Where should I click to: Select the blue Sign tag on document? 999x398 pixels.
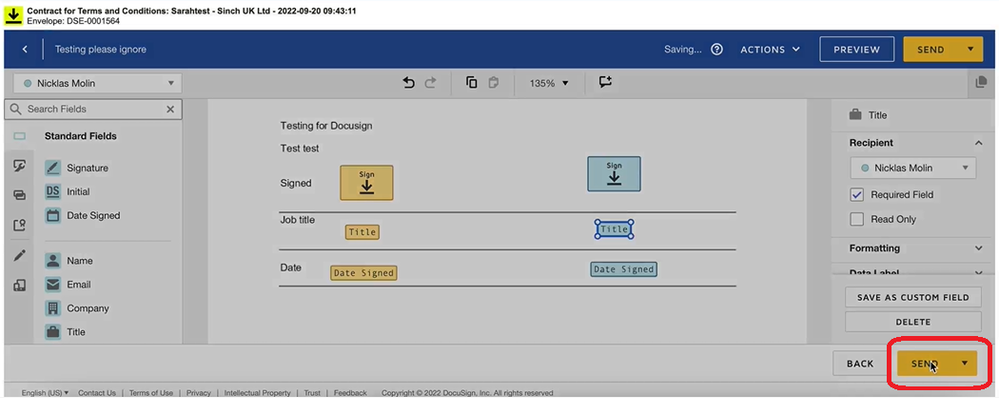point(614,174)
